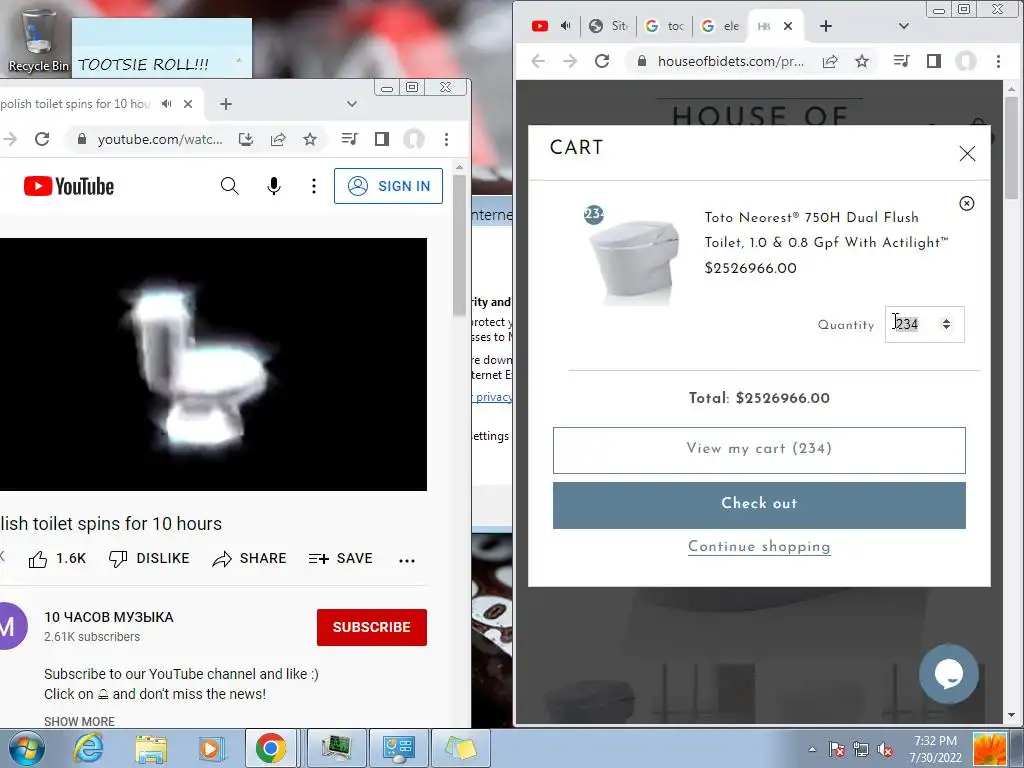The width and height of the screenshot is (1024, 768).
Task: Bookmark houseofbidets page with star
Action: [862, 61]
